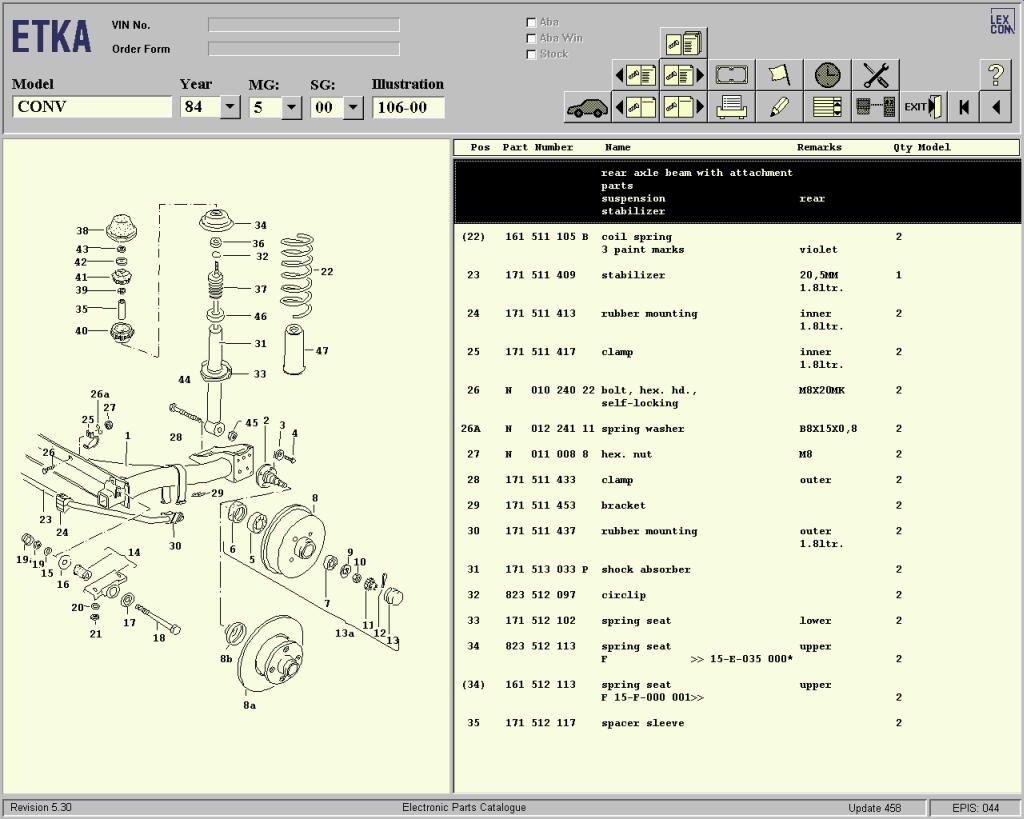Open the Year dropdown arrow
The image size is (1024, 819).
pyautogui.click(x=230, y=107)
